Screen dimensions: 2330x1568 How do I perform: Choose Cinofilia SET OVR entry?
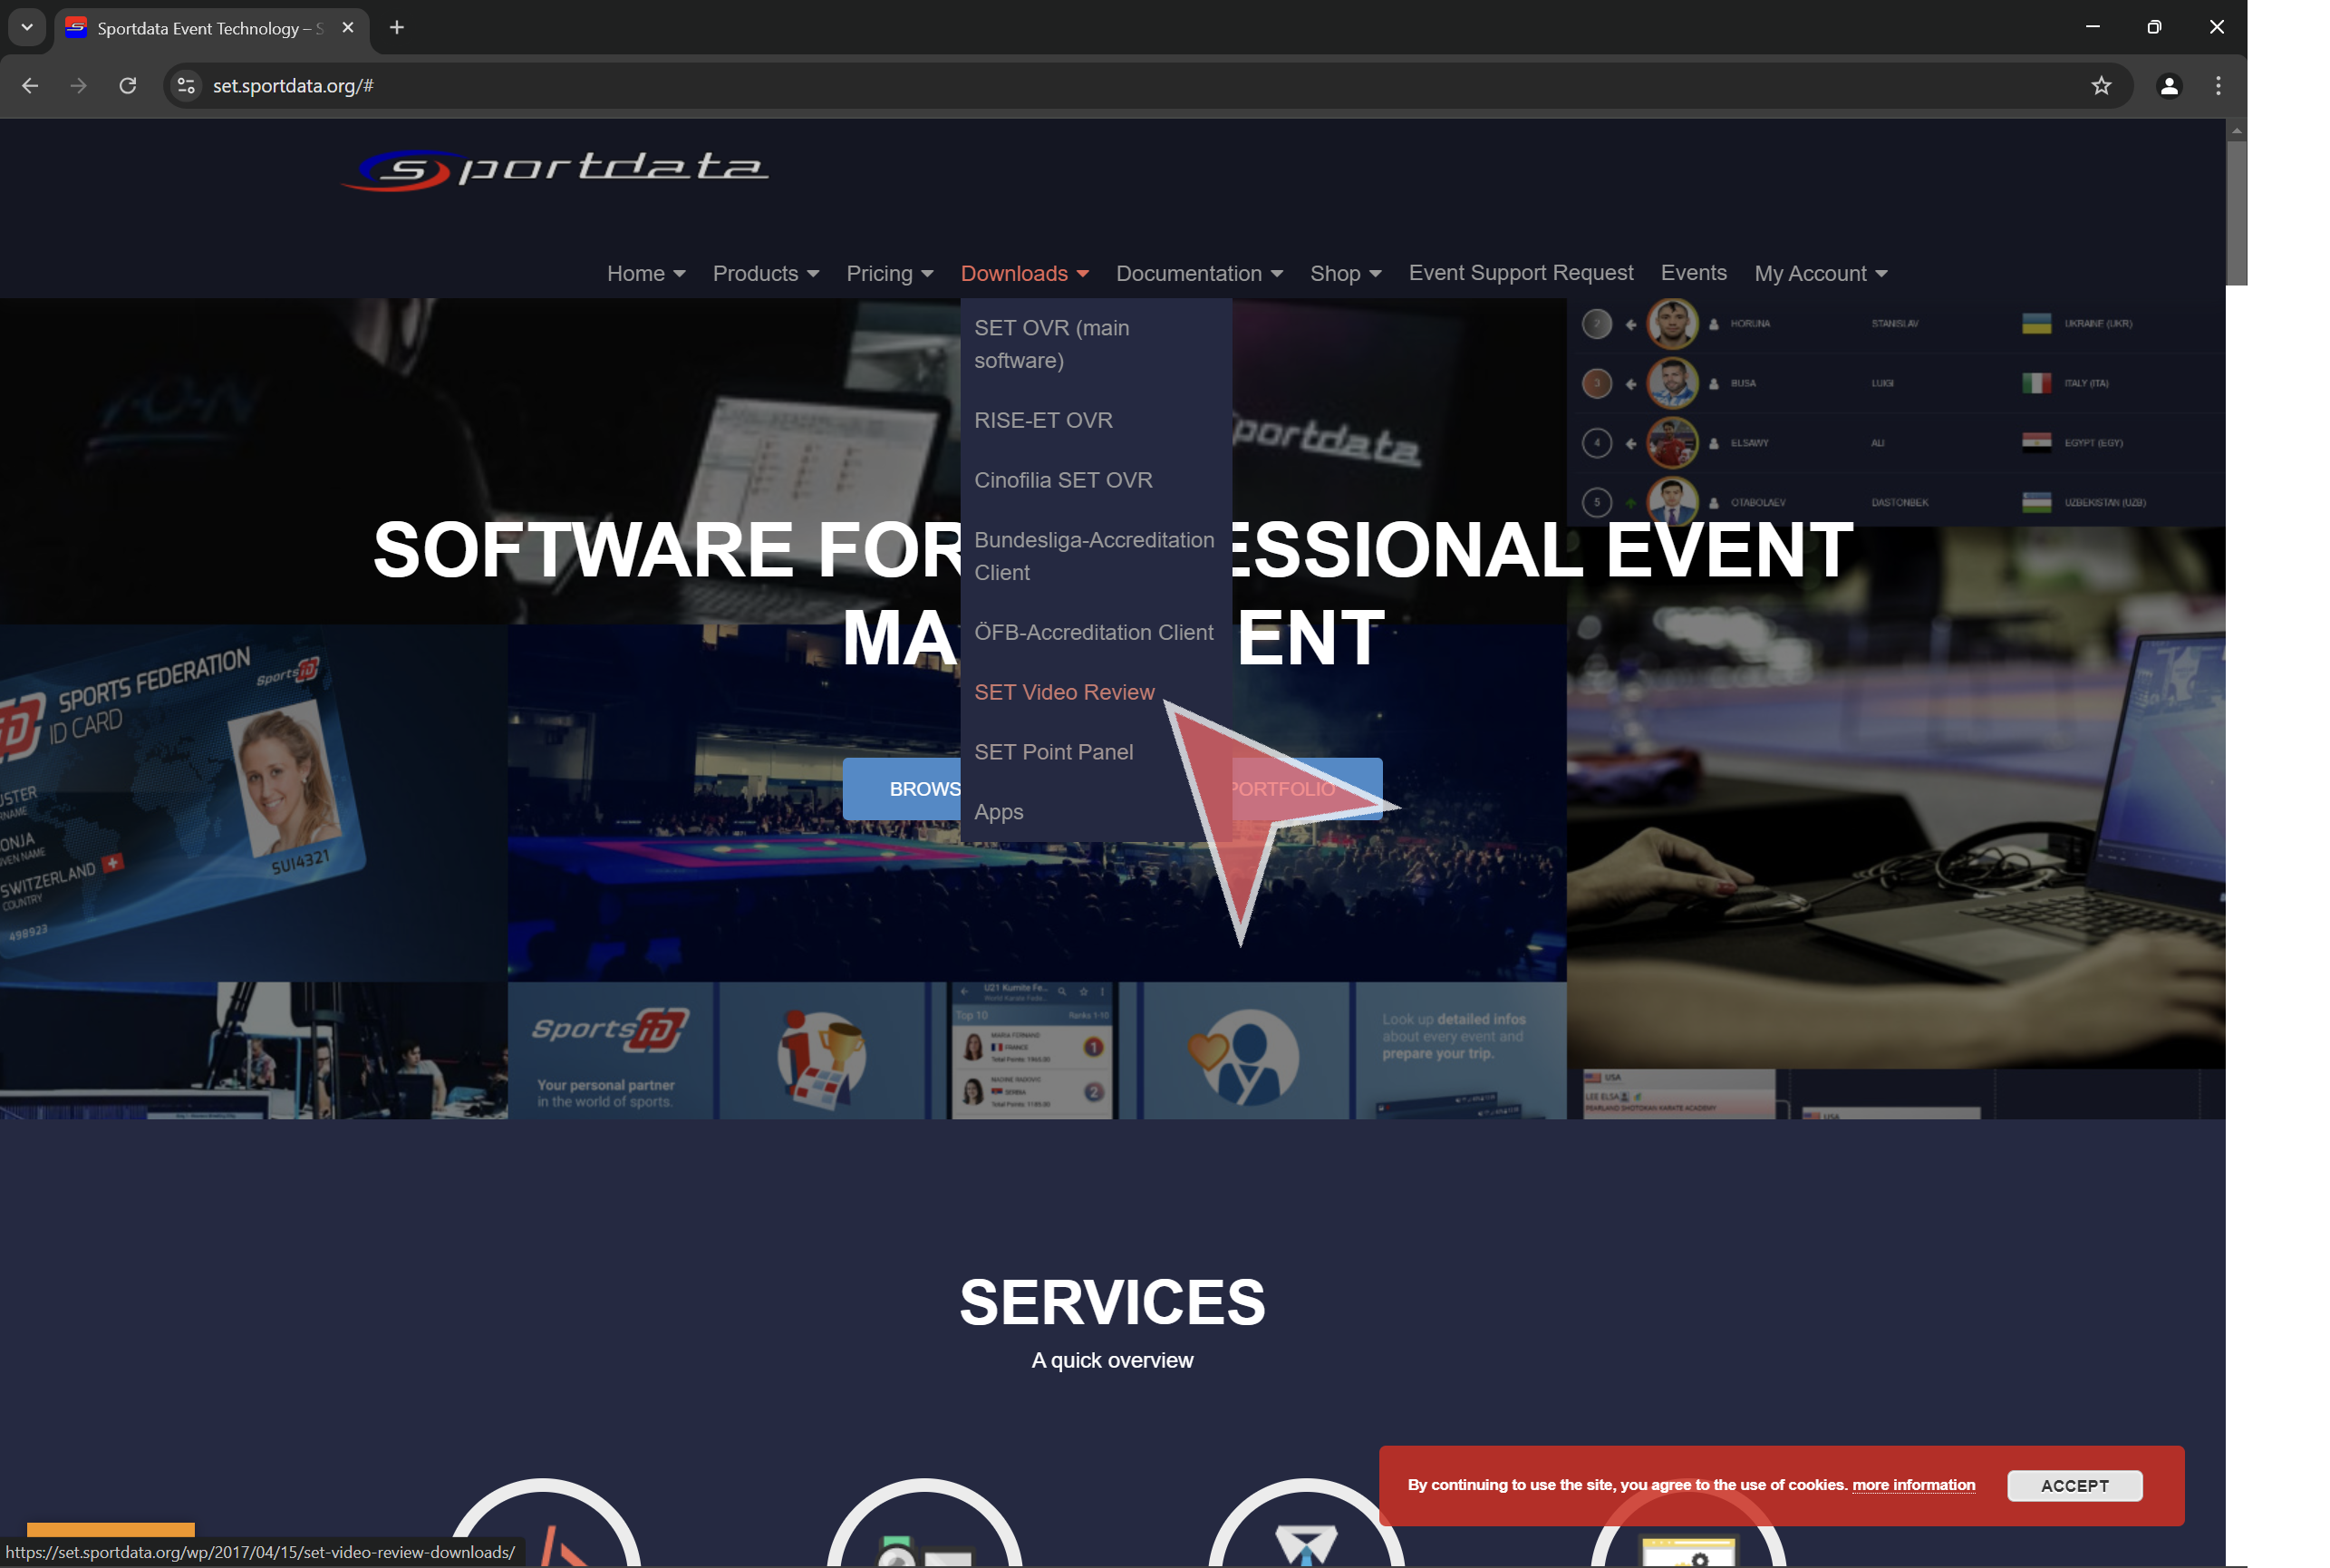pos(1095,480)
